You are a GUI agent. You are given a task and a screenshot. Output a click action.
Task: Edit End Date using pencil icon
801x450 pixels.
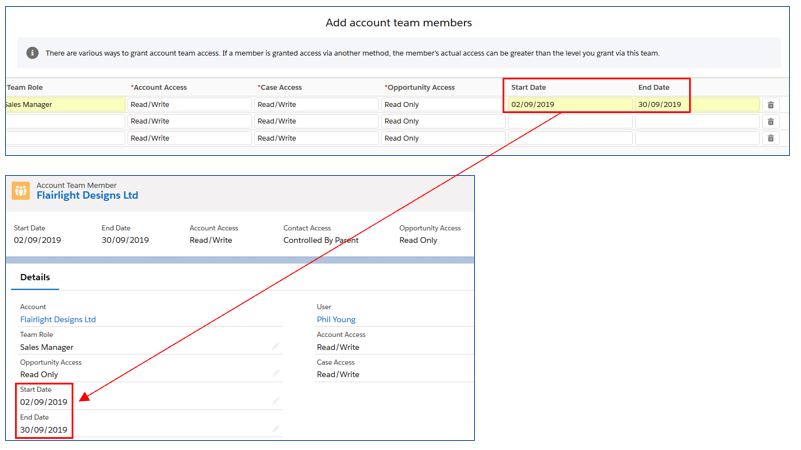276,429
